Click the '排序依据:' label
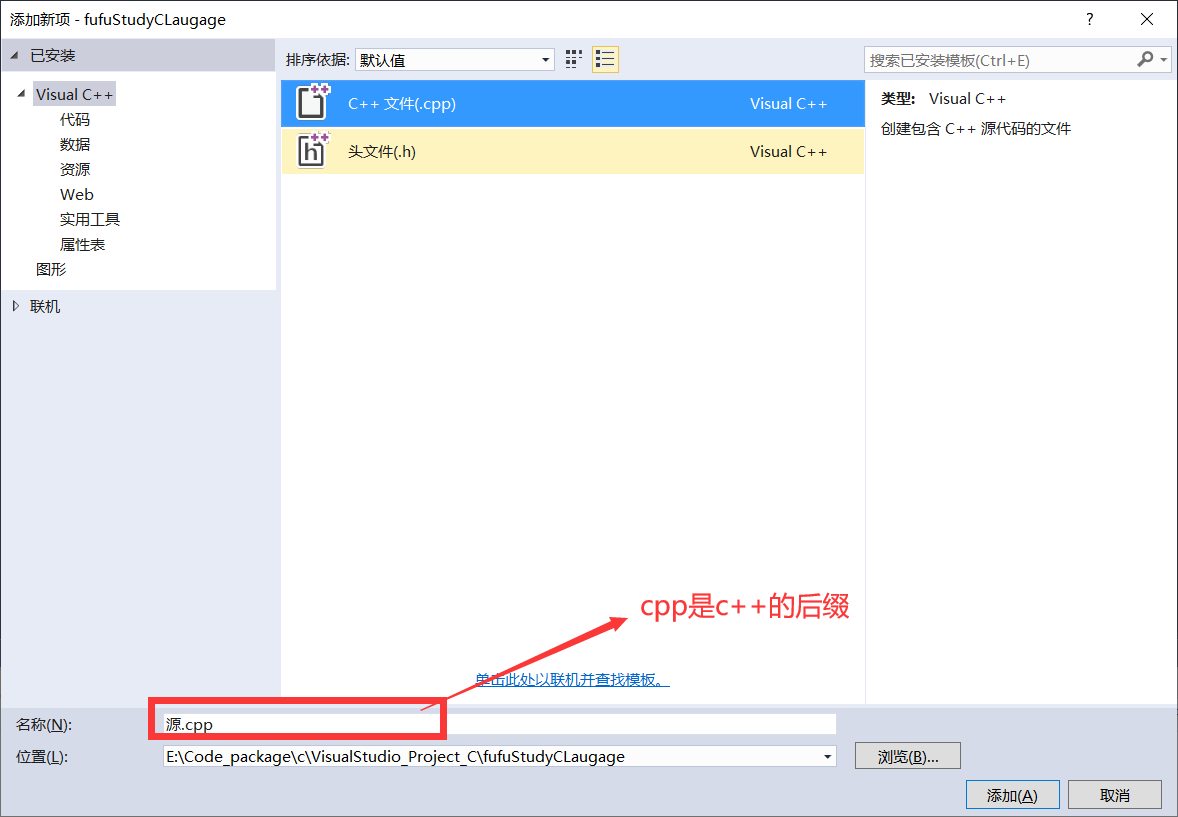Viewport: 1178px width, 817px height. coord(318,60)
